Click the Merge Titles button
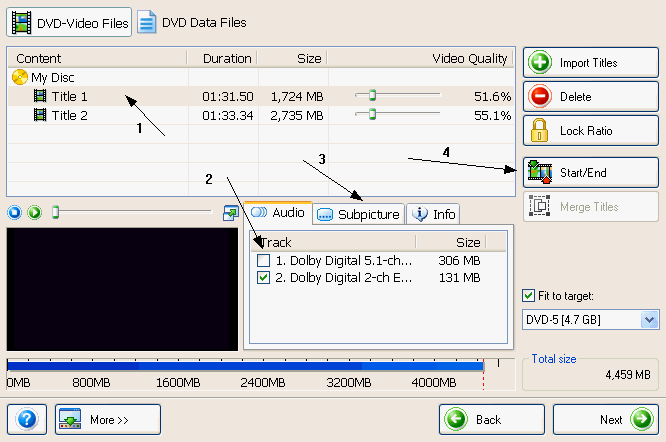 point(590,206)
